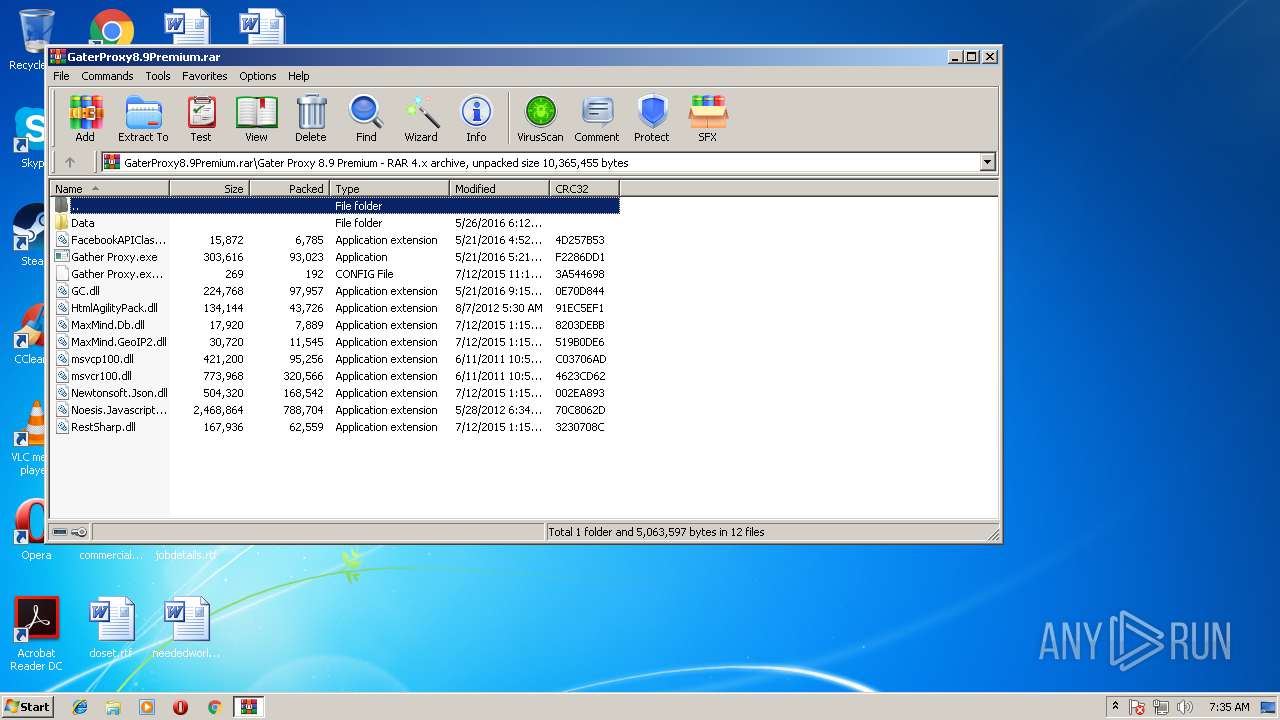Click the Protect shield icon
The height and width of the screenshot is (720, 1280).
point(652,119)
